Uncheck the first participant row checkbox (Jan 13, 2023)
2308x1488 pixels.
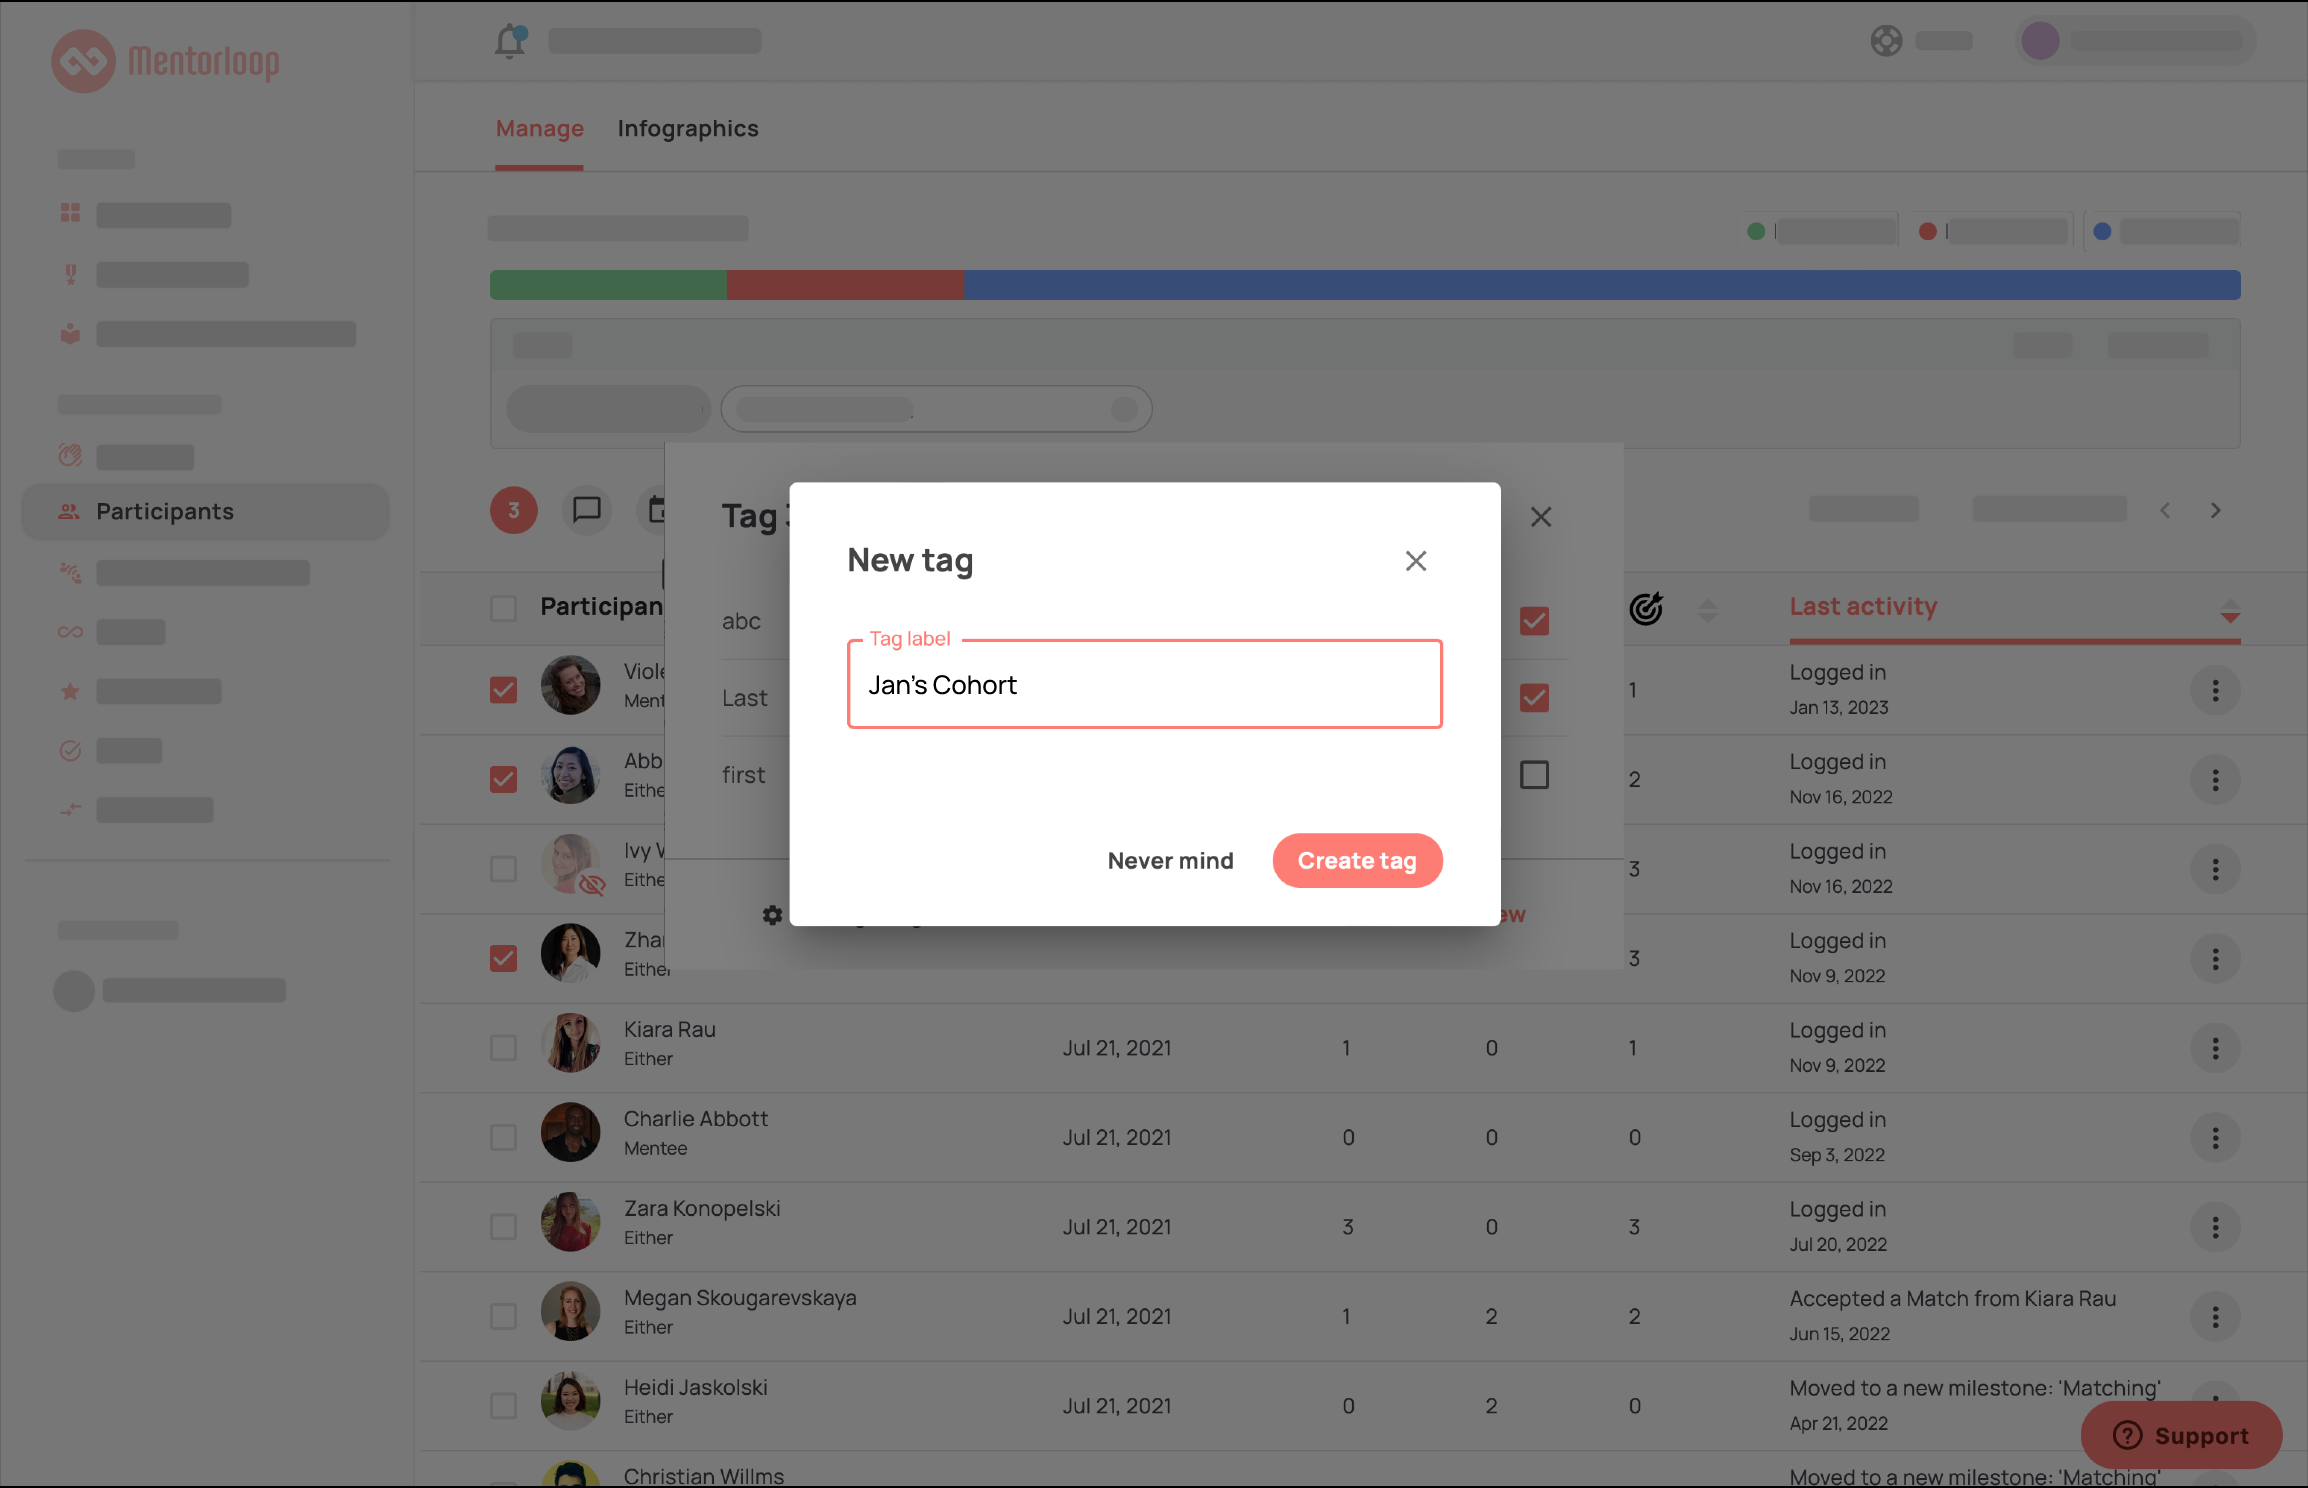click(504, 690)
